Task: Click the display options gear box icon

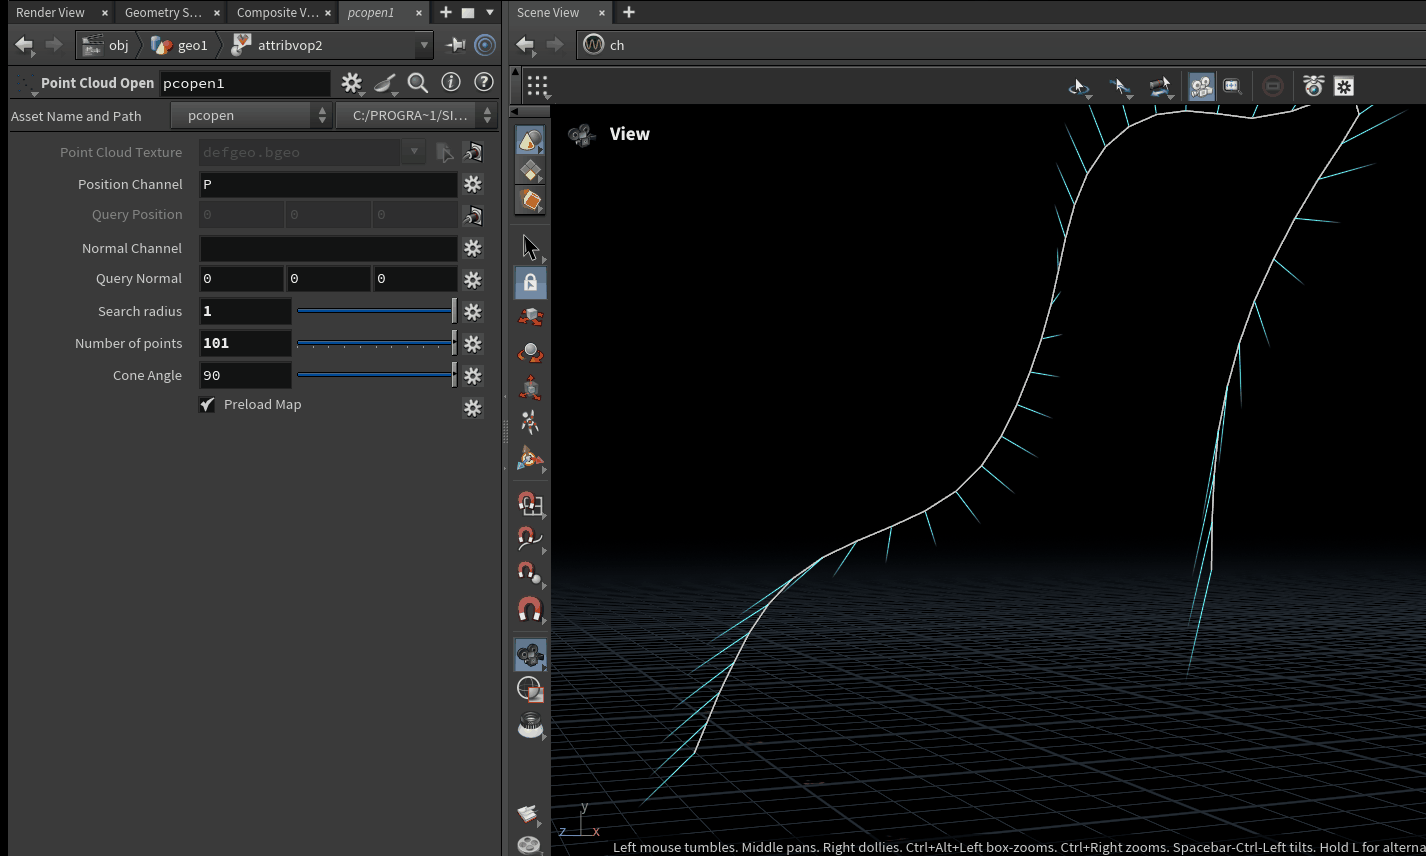Action: pos(1344,86)
